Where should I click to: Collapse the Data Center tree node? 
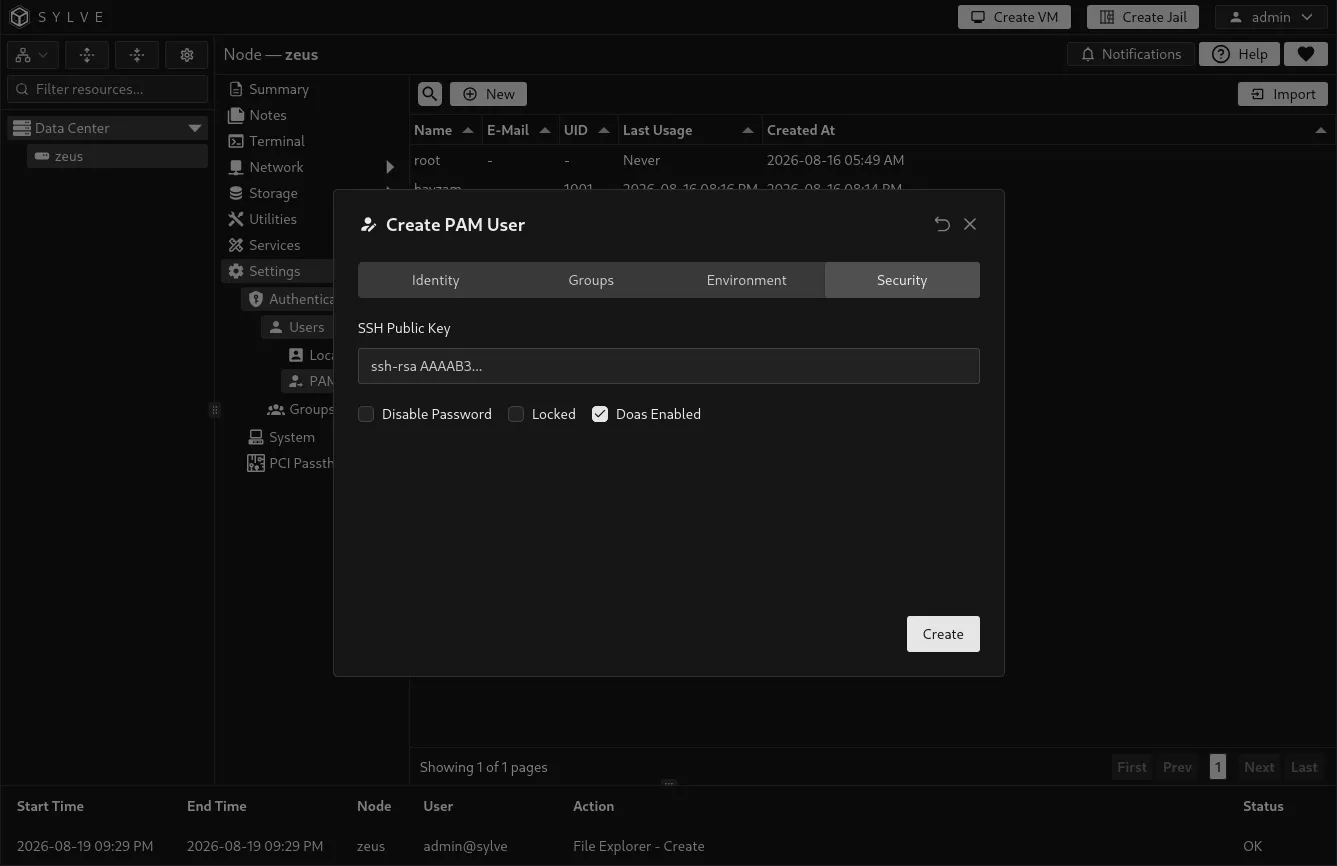[x=195, y=128]
